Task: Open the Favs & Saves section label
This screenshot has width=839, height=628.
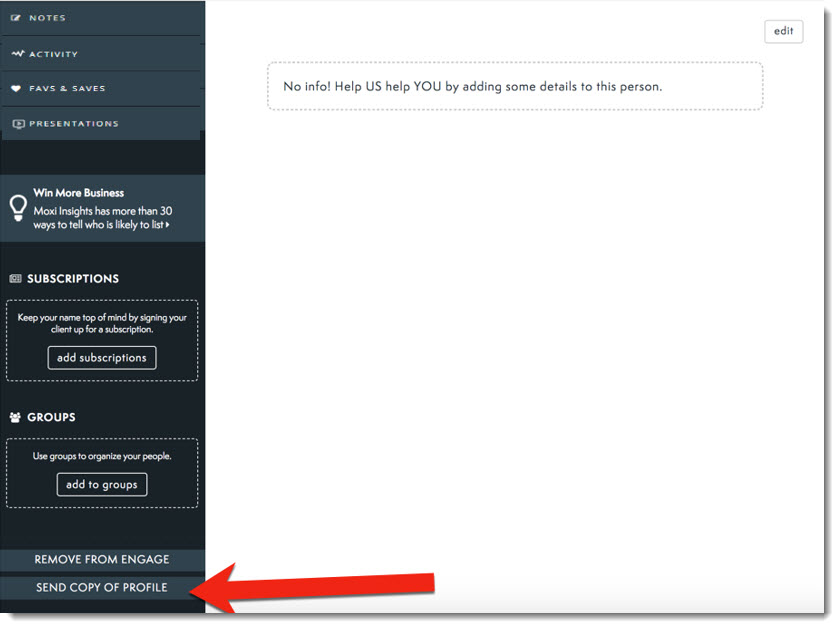Action: (x=67, y=89)
